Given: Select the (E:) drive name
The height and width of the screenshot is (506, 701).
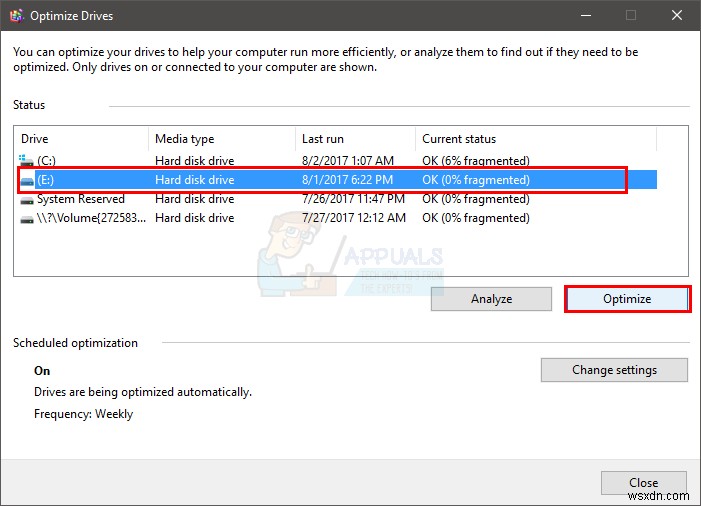Looking at the screenshot, I should tap(45, 180).
